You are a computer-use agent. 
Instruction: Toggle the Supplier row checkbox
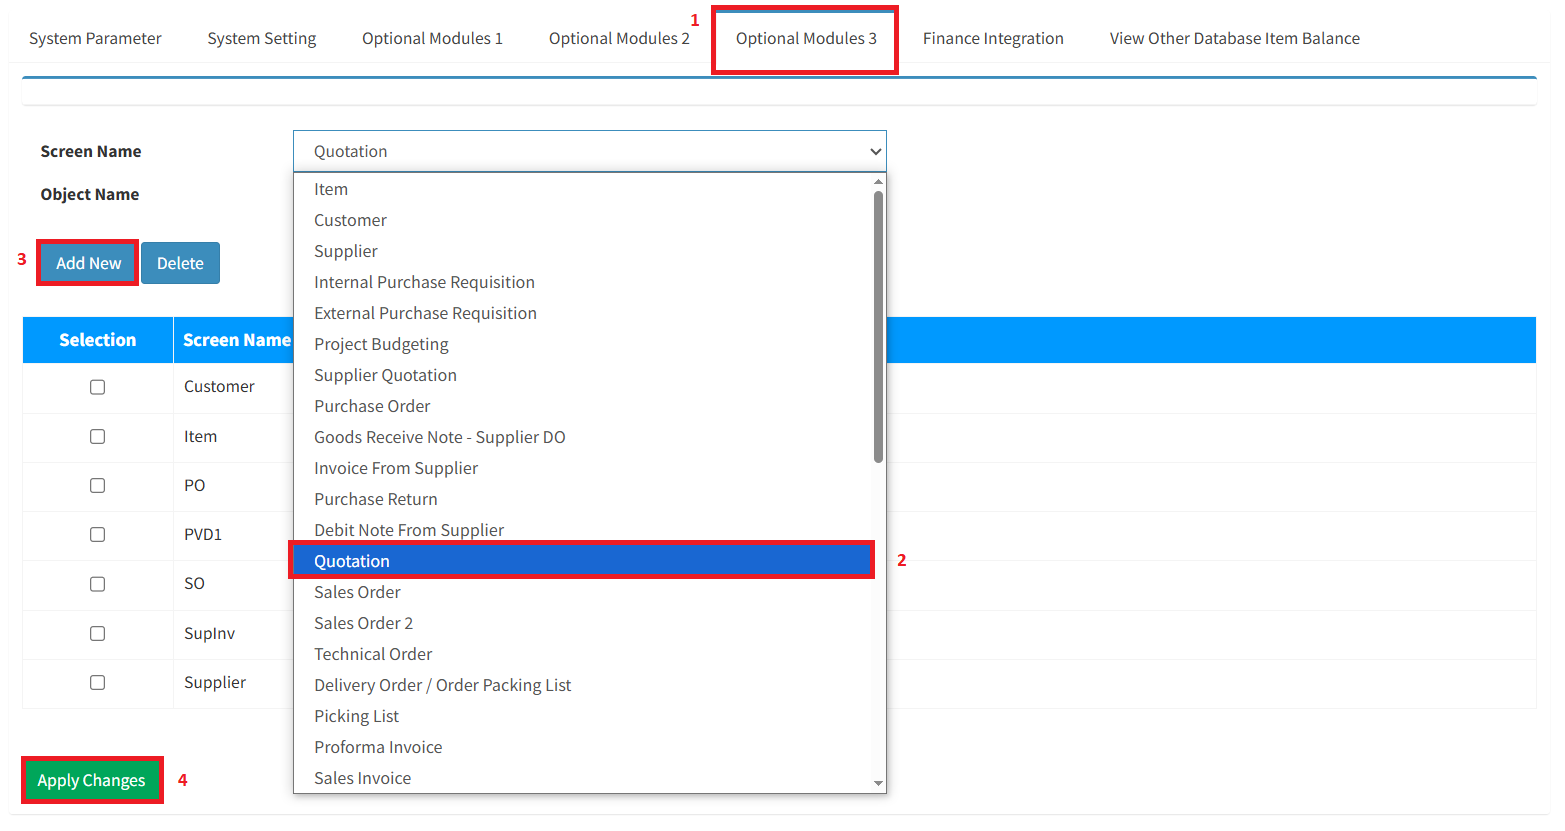tap(97, 682)
